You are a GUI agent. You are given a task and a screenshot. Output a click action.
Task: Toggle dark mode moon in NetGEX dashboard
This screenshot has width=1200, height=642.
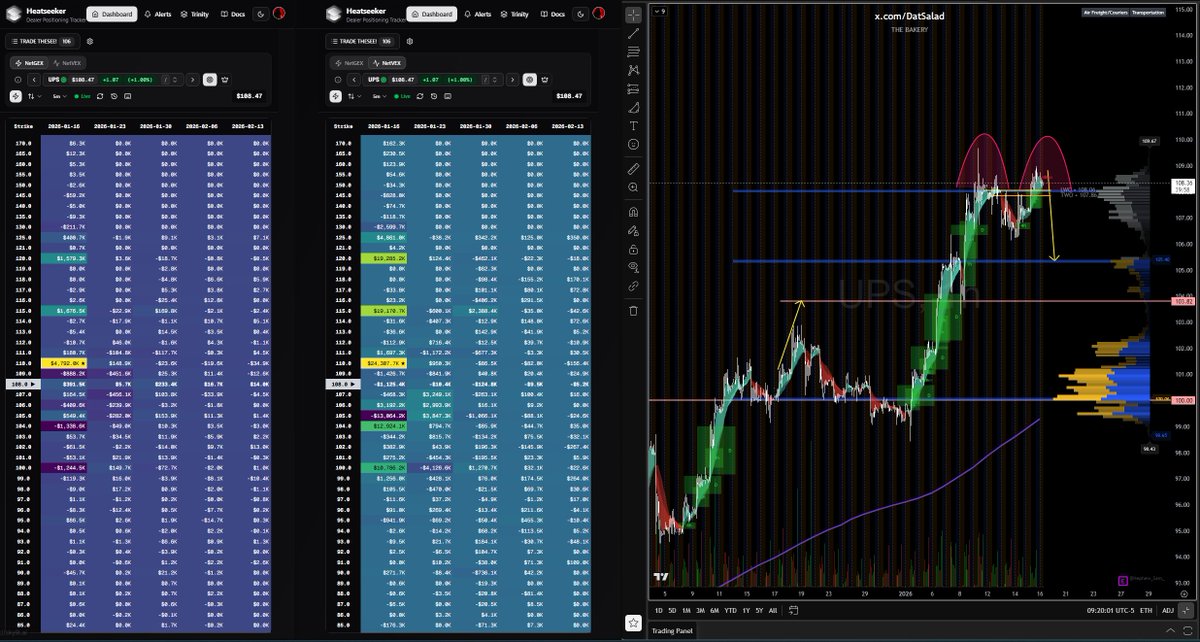click(x=261, y=14)
